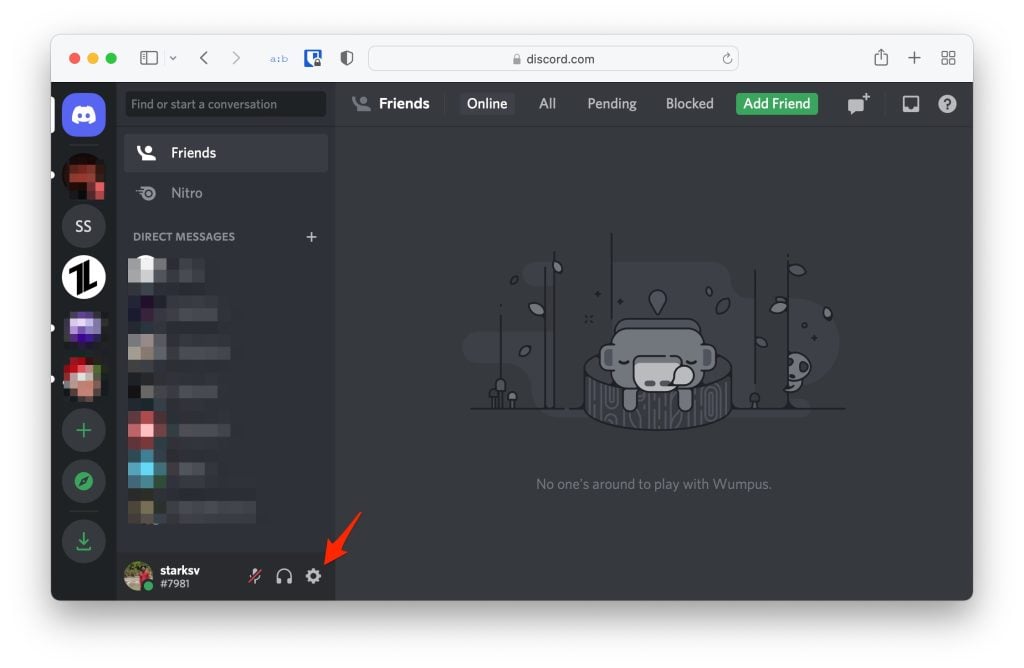
Task: Go back in Safari
Action: point(204,58)
